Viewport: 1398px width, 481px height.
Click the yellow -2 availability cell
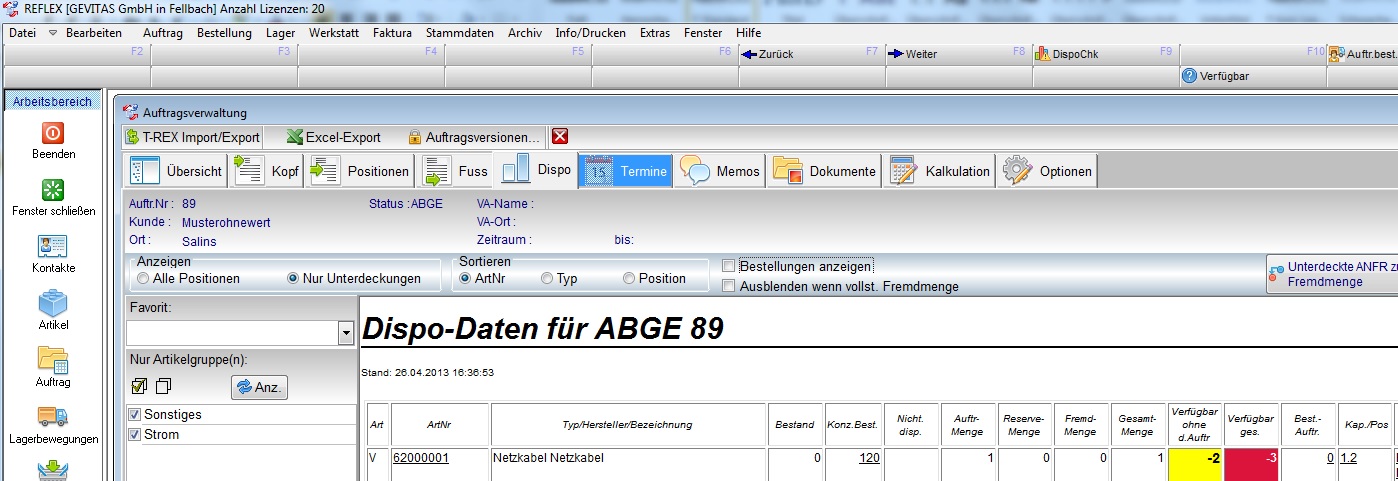pos(1194,458)
